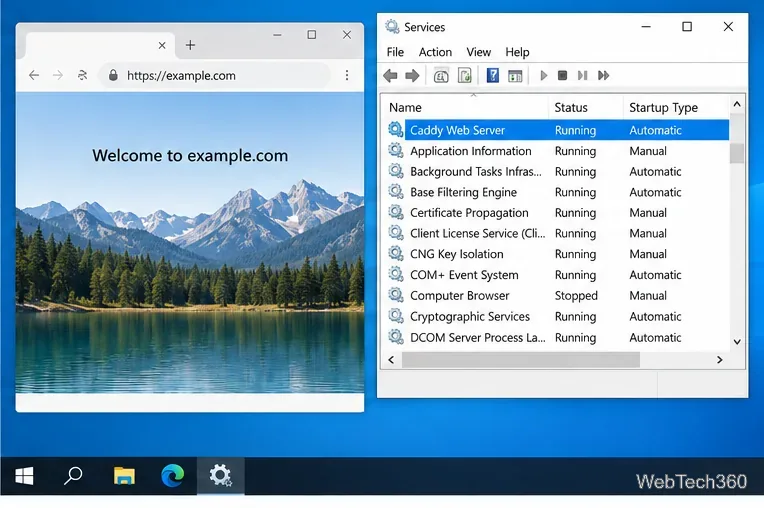764x508 pixels.
Task: Click the Services gear icon on the taskbar
Action: click(220, 475)
